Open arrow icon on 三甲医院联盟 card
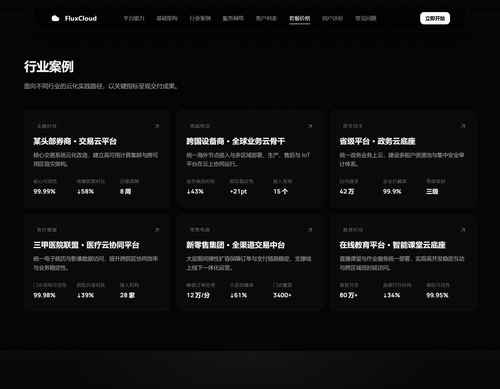Viewport: 500px width, 389px height. (157, 230)
